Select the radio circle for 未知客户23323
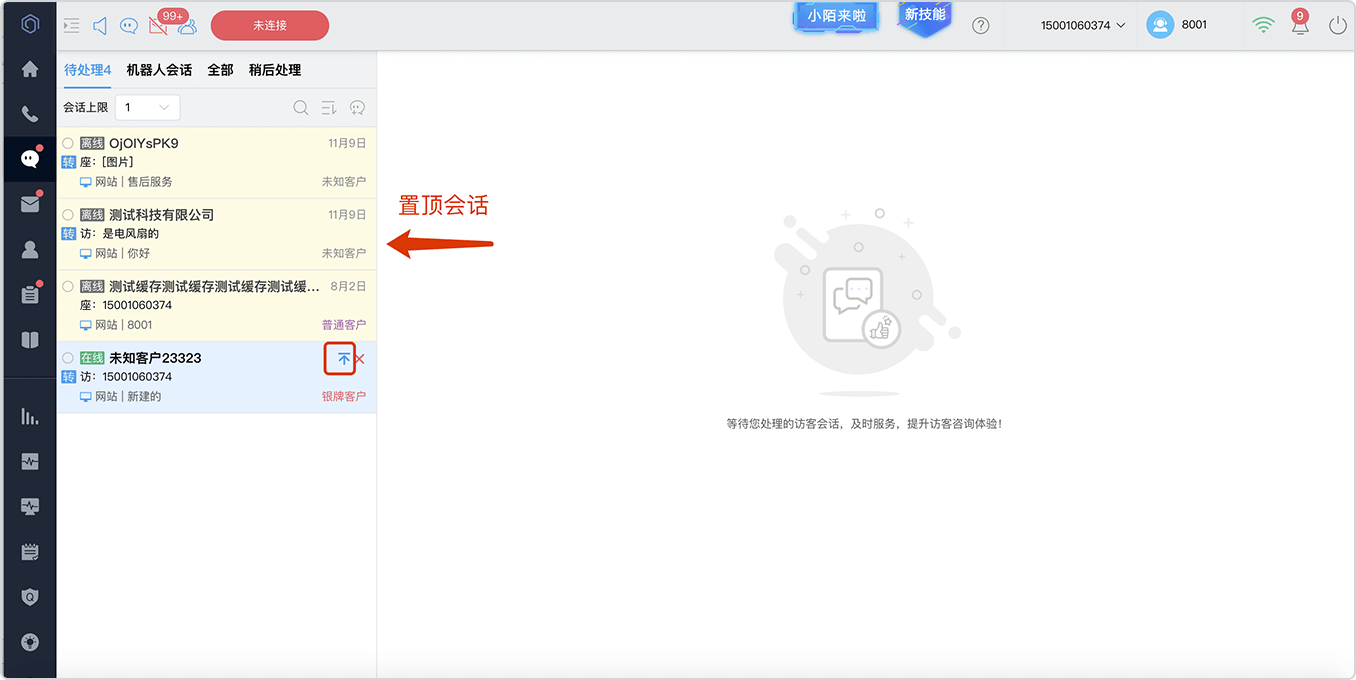 [68, 358]
